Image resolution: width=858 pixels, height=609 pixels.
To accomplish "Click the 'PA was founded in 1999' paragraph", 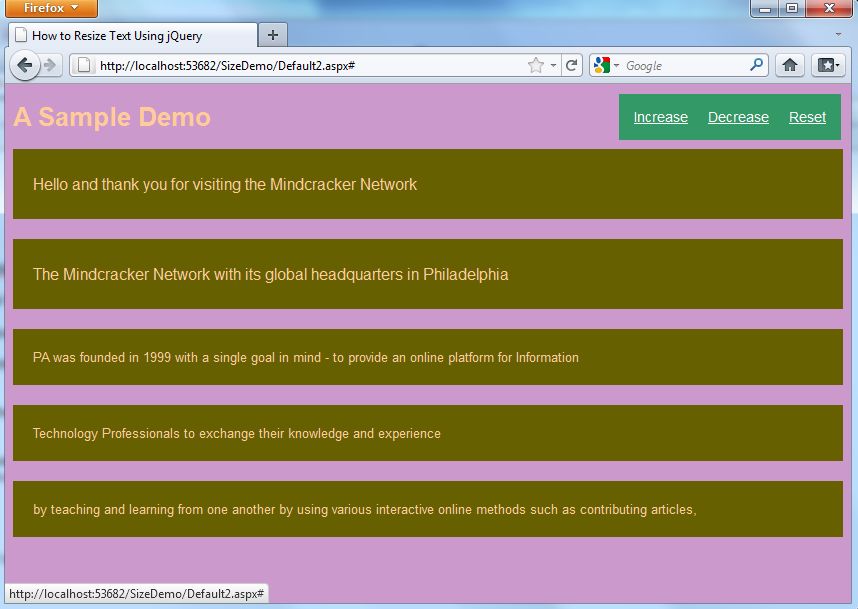I will 305,357.
